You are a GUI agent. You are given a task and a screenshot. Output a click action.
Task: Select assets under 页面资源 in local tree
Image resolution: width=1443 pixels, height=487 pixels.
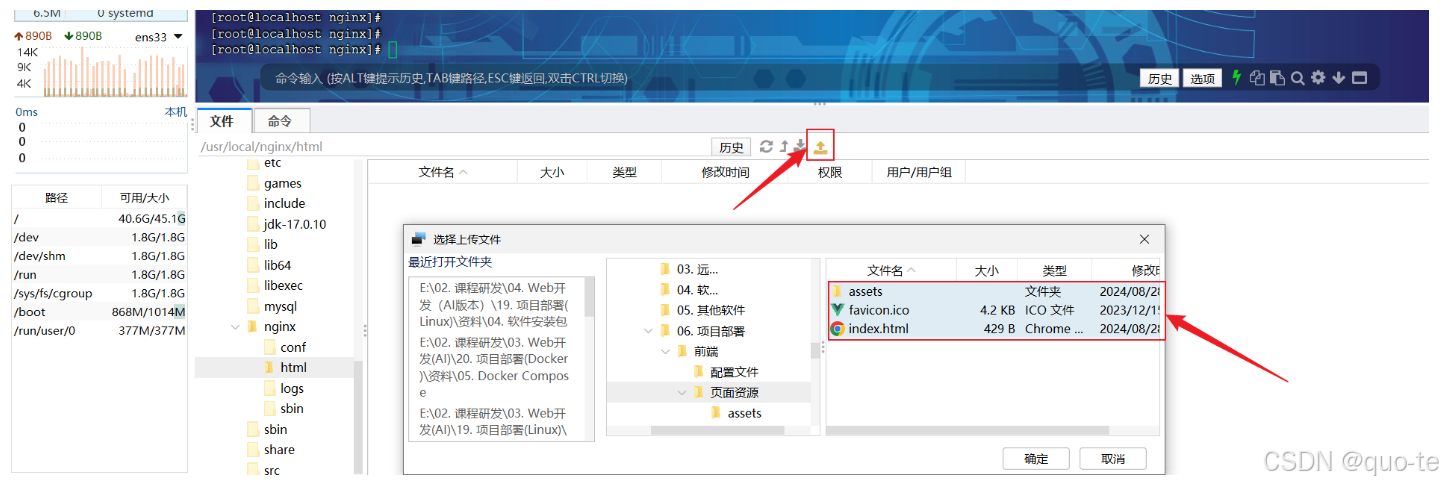tap(744, 413)
